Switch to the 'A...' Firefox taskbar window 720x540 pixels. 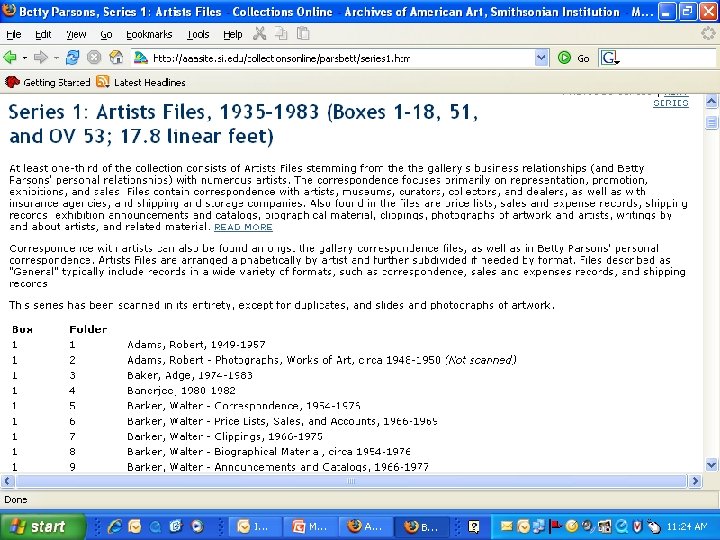tap(366, 527)
